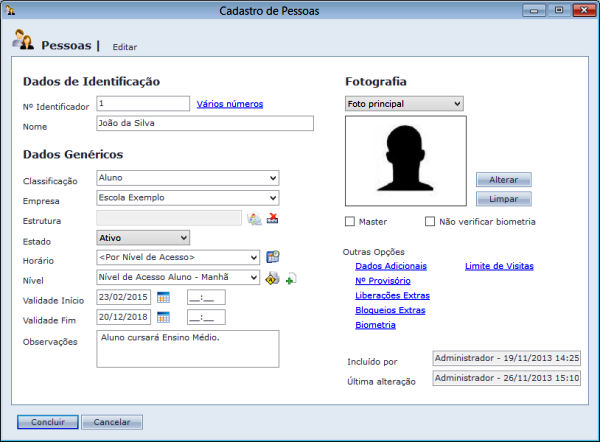The width and height of the screenshot is (600, 442).
Task: Expand the Estado dropdown showing Ativo
Action: click(143, 238)
